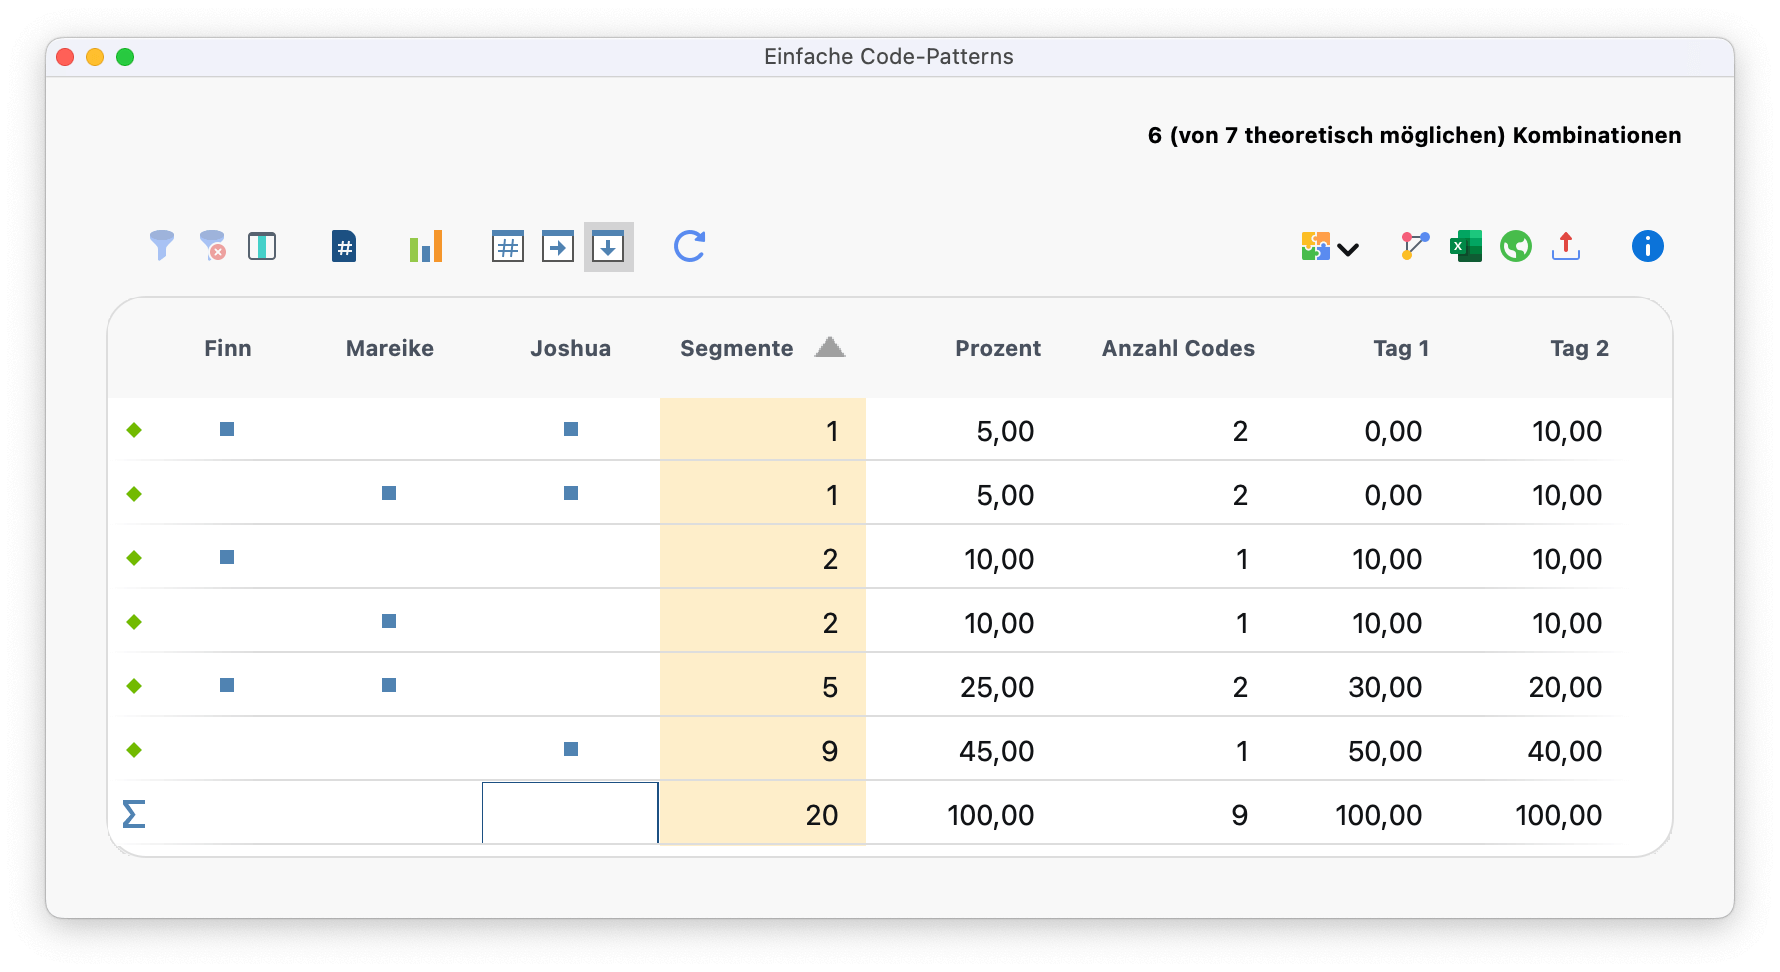
Task: Click the filter funnel icon
Action: pyautogui.click(x=162, y=246)
